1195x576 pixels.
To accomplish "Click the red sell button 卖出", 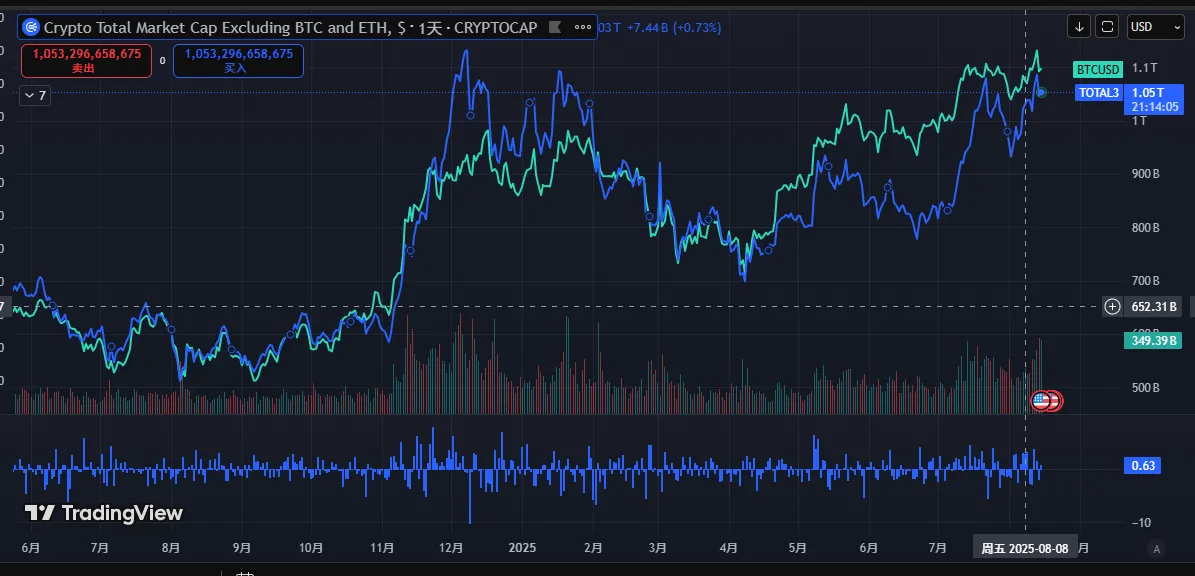I will coord(86,61).
